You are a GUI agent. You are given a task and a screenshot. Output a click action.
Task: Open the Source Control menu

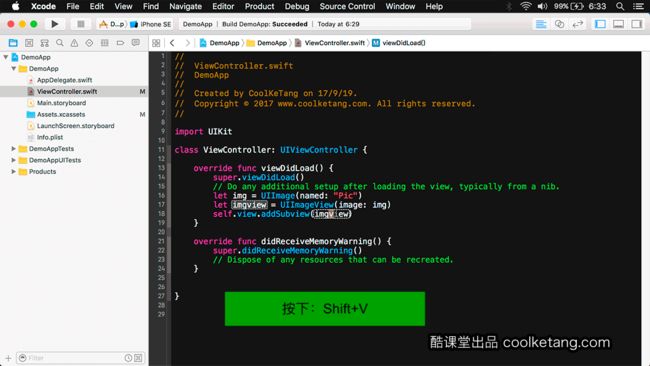pyautogui.click(x=347, y=6)
